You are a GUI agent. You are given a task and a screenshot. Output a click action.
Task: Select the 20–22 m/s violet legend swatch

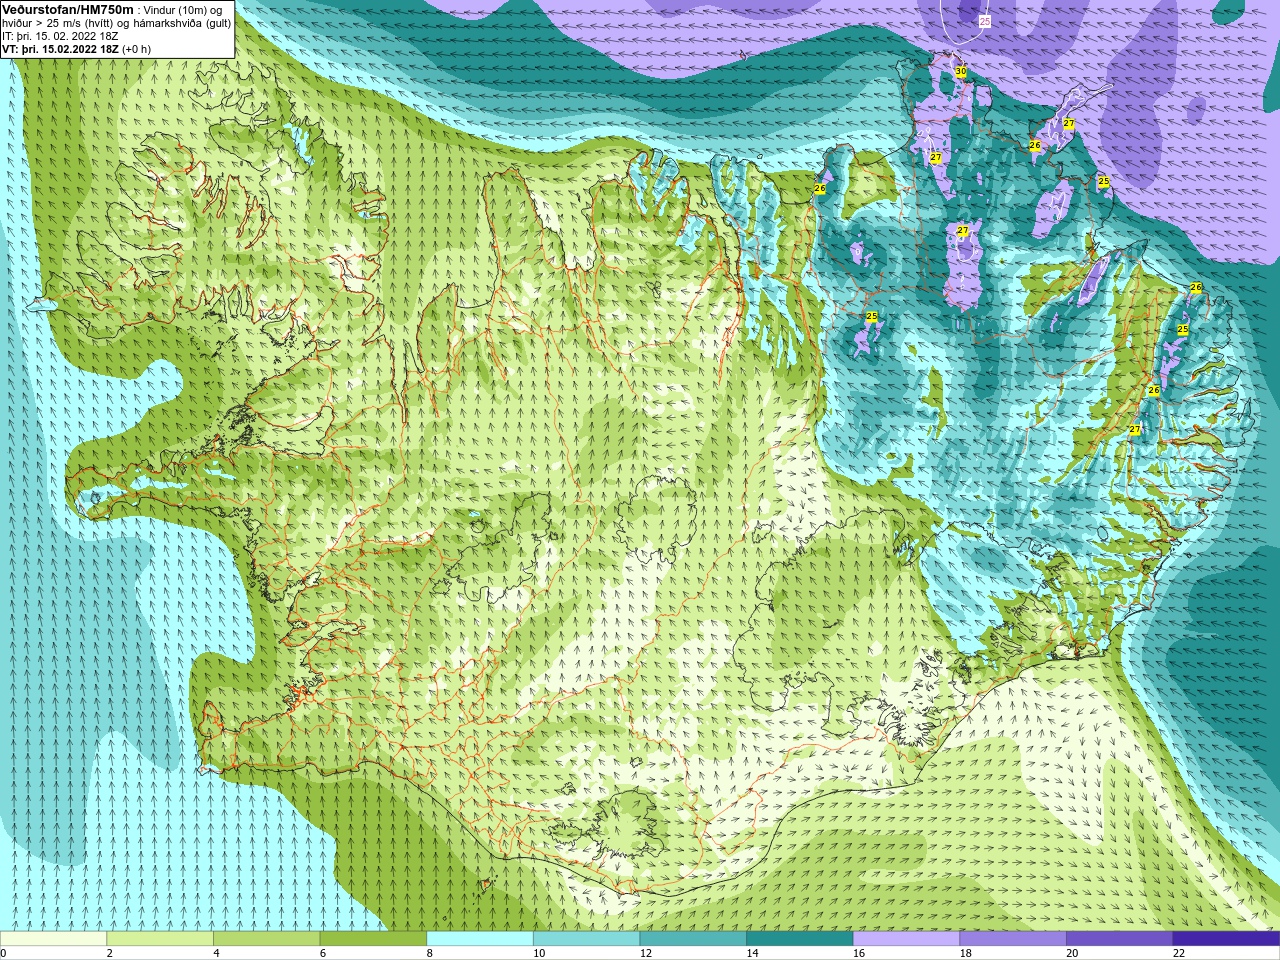[x=1120, y=939]
